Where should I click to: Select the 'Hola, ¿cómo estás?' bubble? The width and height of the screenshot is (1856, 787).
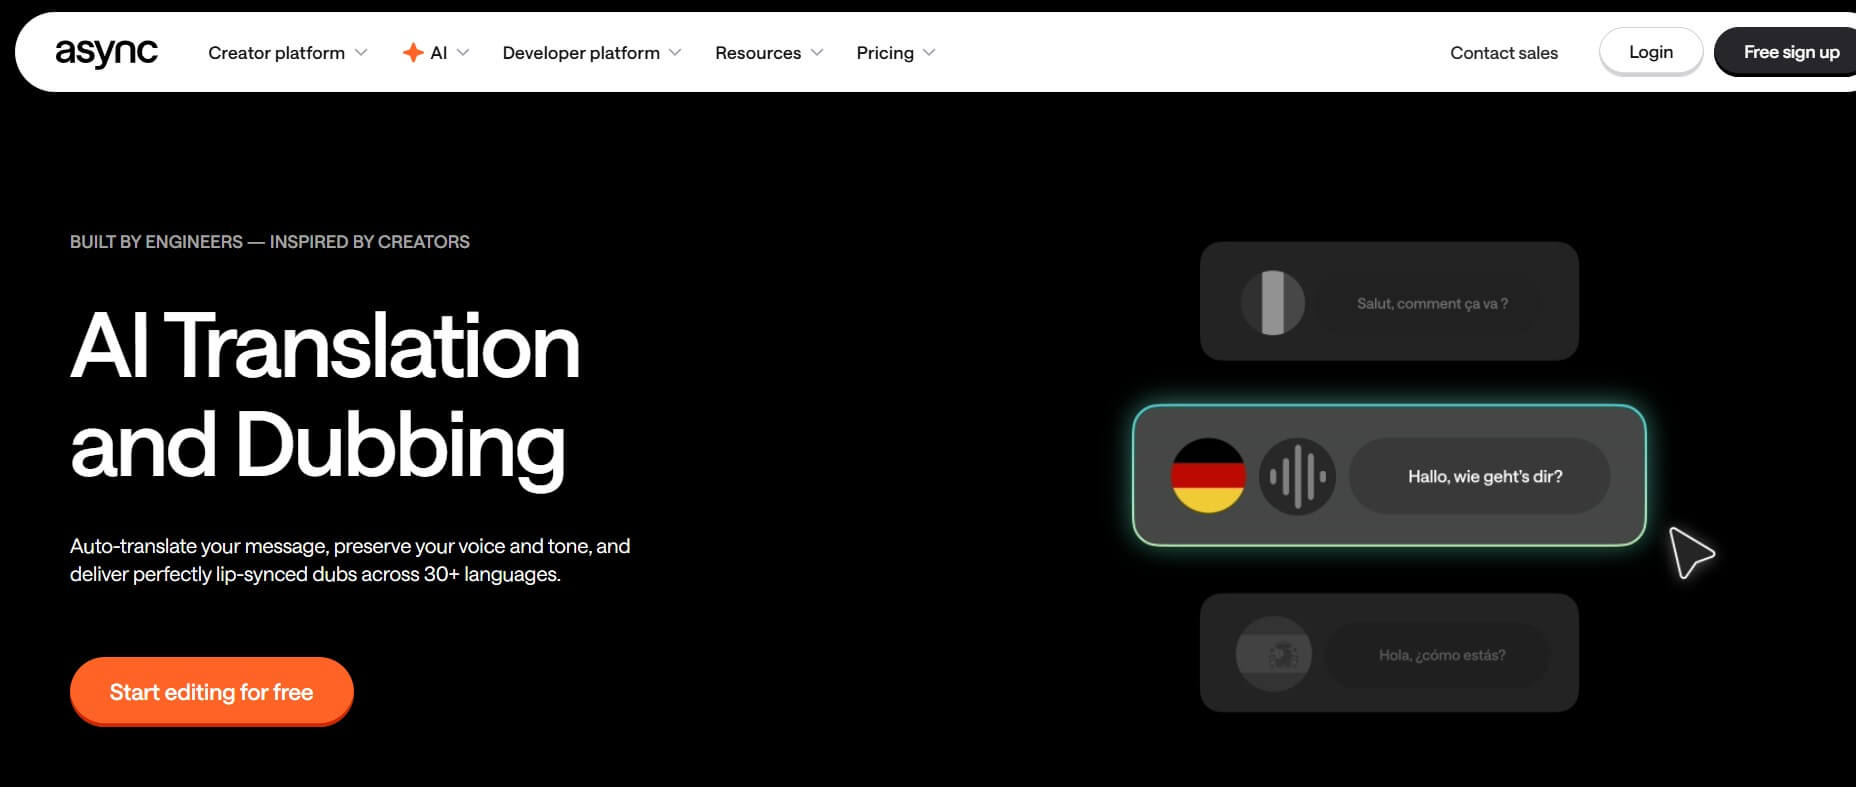tap(1438, 655)
